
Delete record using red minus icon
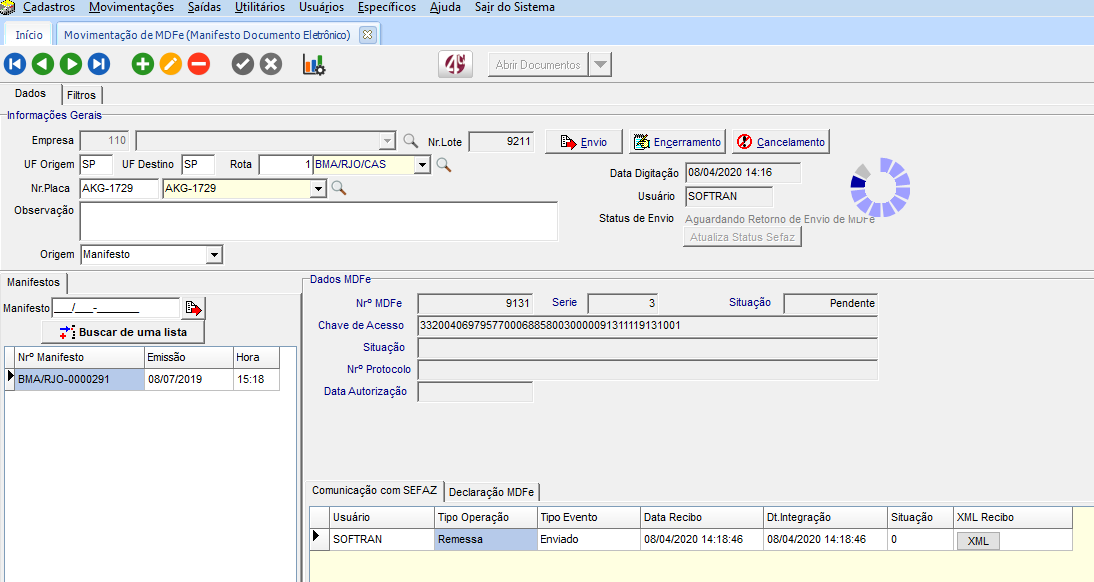coord(199,65)
